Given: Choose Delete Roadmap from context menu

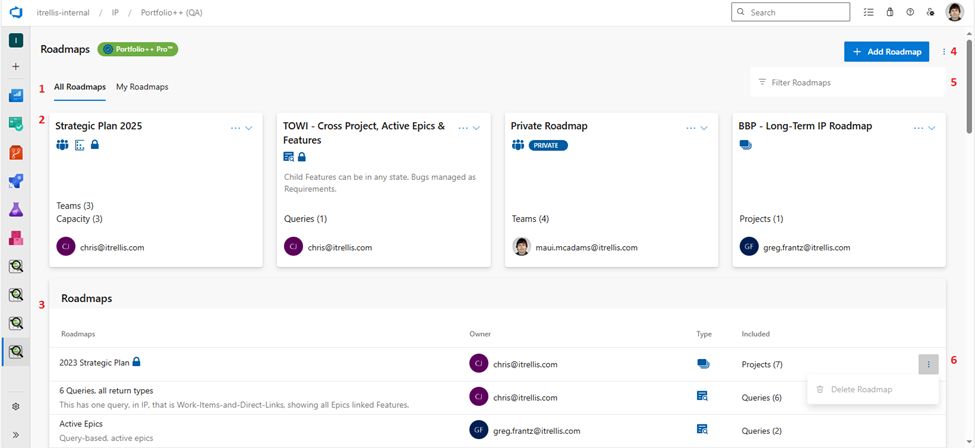Looking at the screenshot, I should (872, 390).
